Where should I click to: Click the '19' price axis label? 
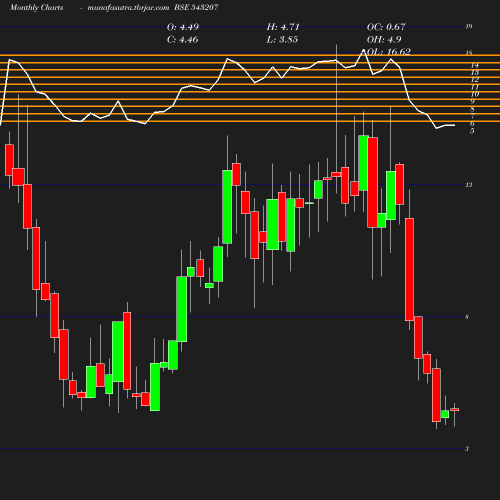(469, 27)
